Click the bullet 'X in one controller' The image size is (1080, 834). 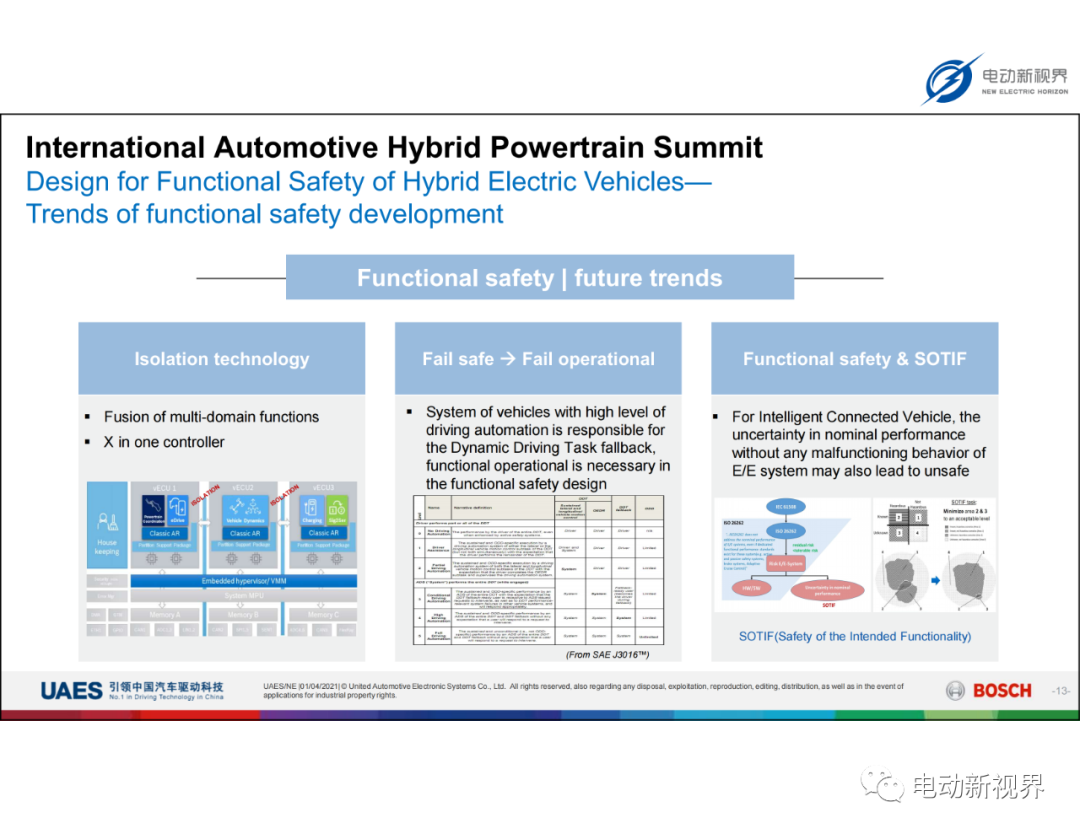pos(164,442)
